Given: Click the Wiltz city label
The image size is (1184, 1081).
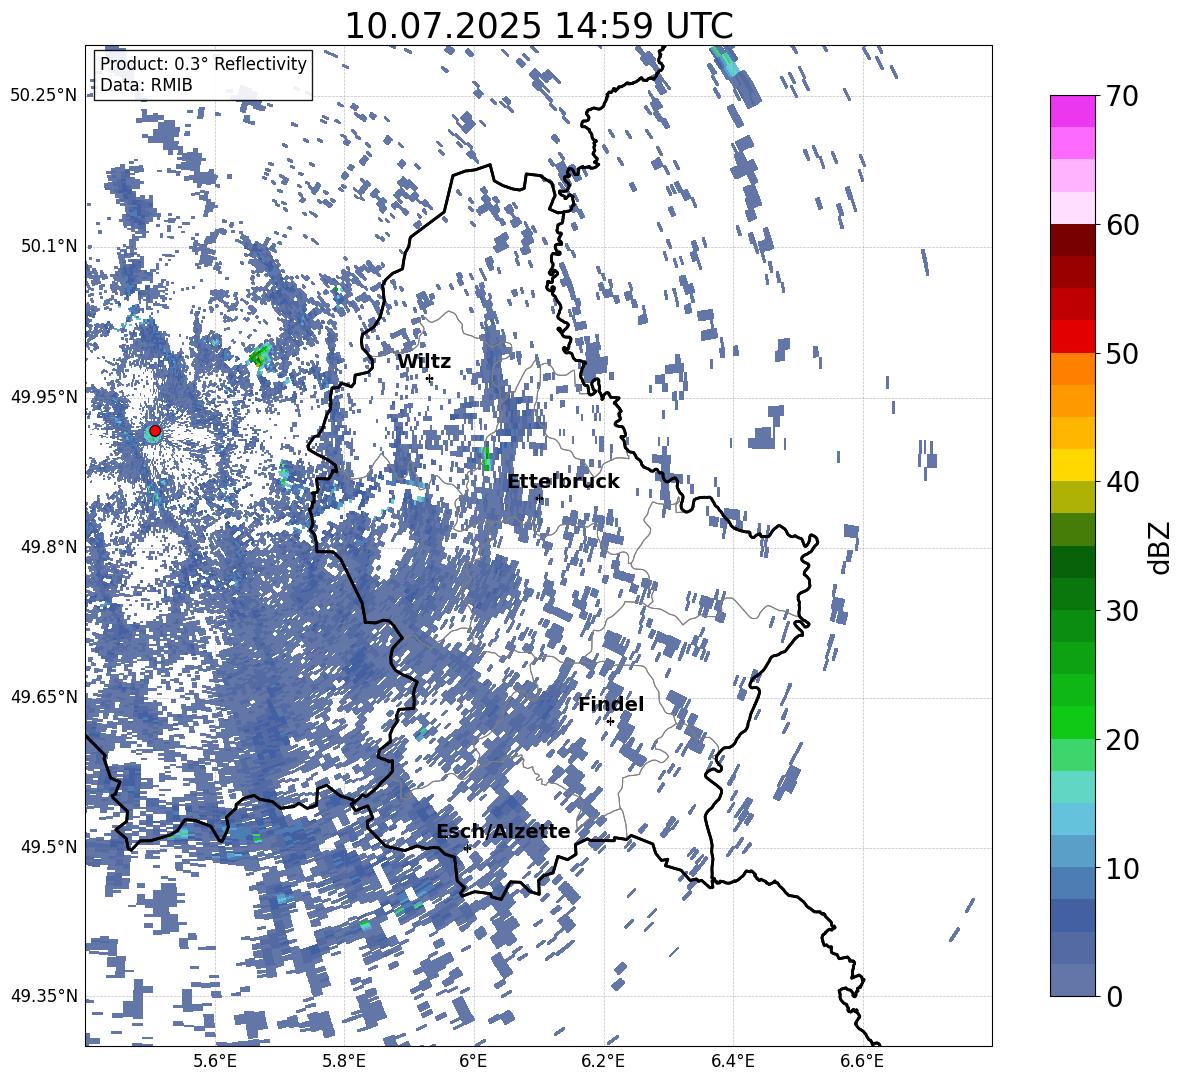Looking at the screenshot, I should click(424, 361).
